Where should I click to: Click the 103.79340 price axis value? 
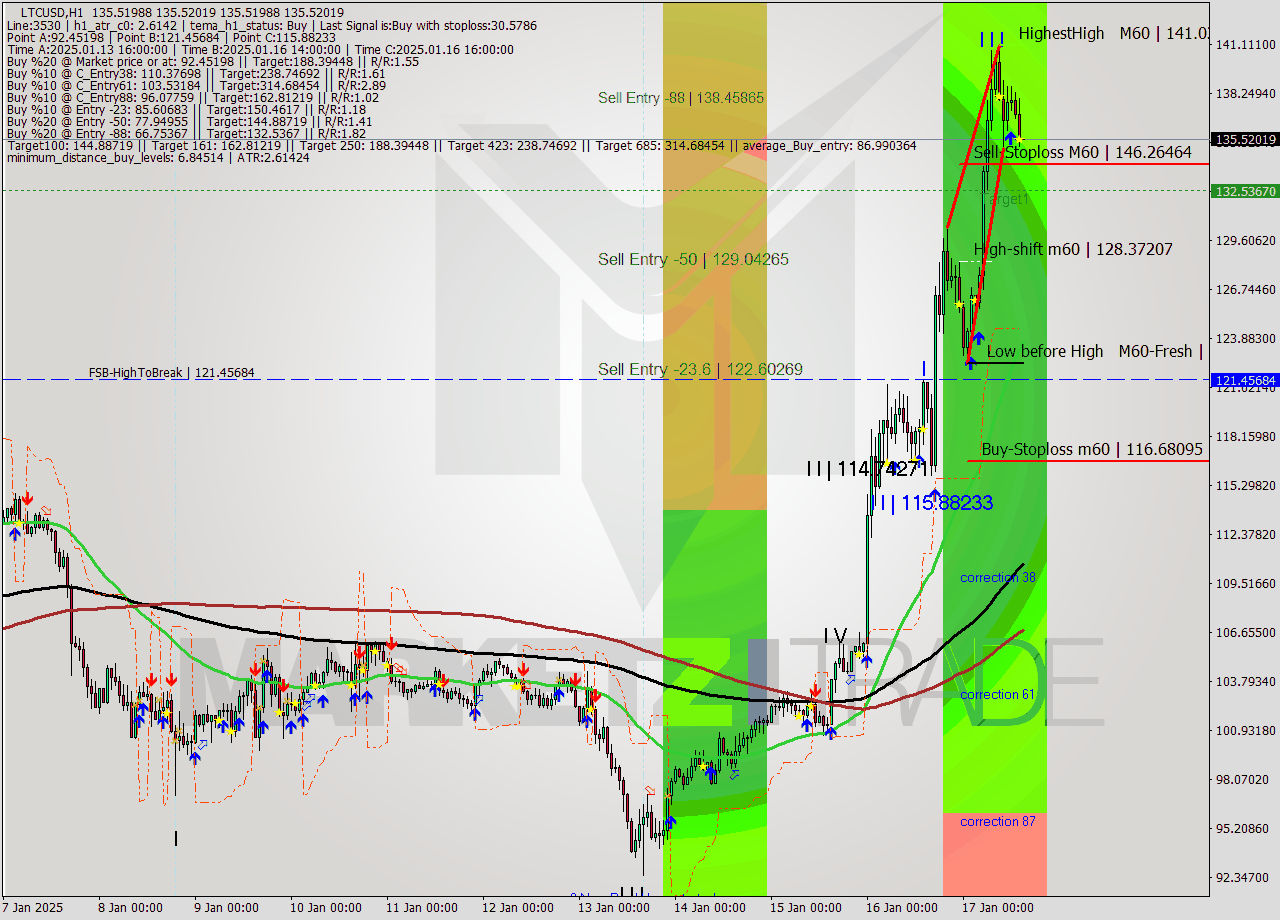(x=1245, y=681)
